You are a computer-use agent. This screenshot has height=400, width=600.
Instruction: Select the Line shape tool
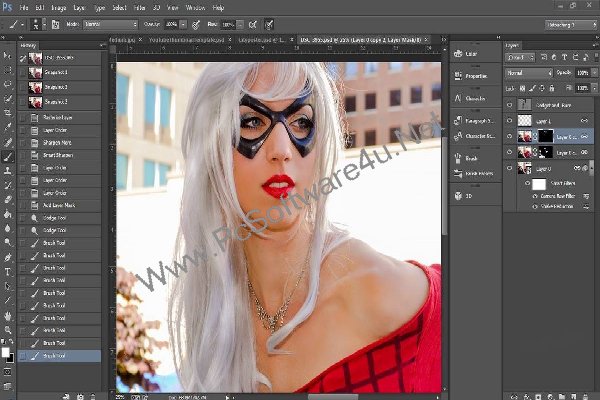pos(7,300)
